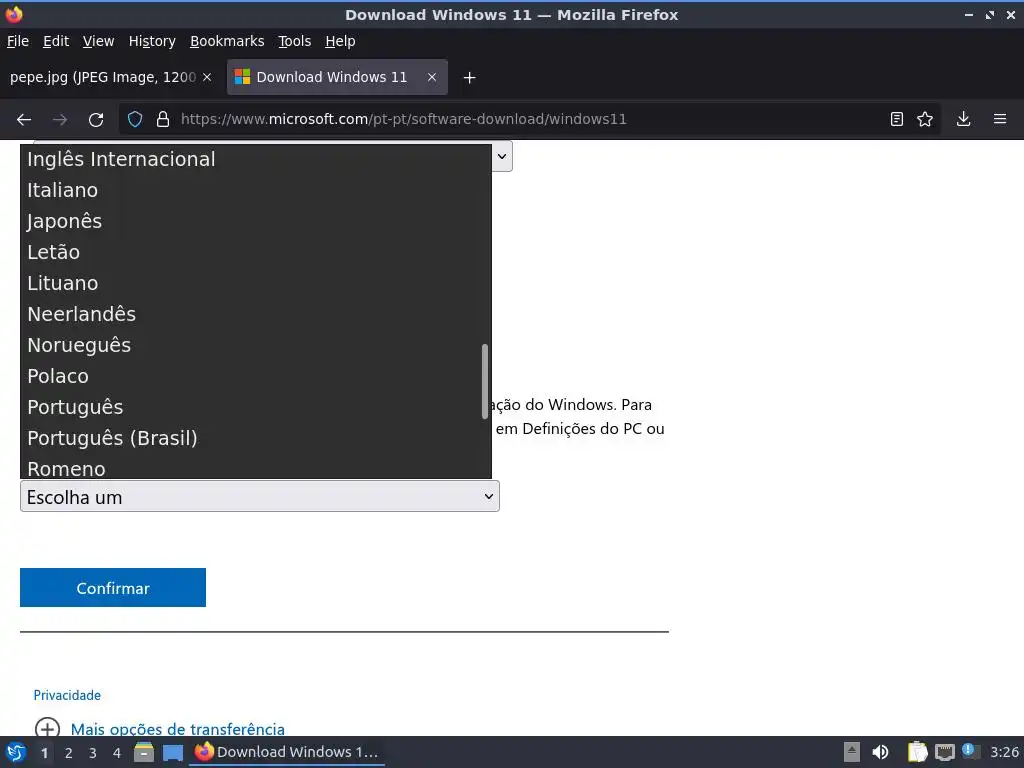Open the network tray icon
The image size is (1024, 768).
(944, 752)
